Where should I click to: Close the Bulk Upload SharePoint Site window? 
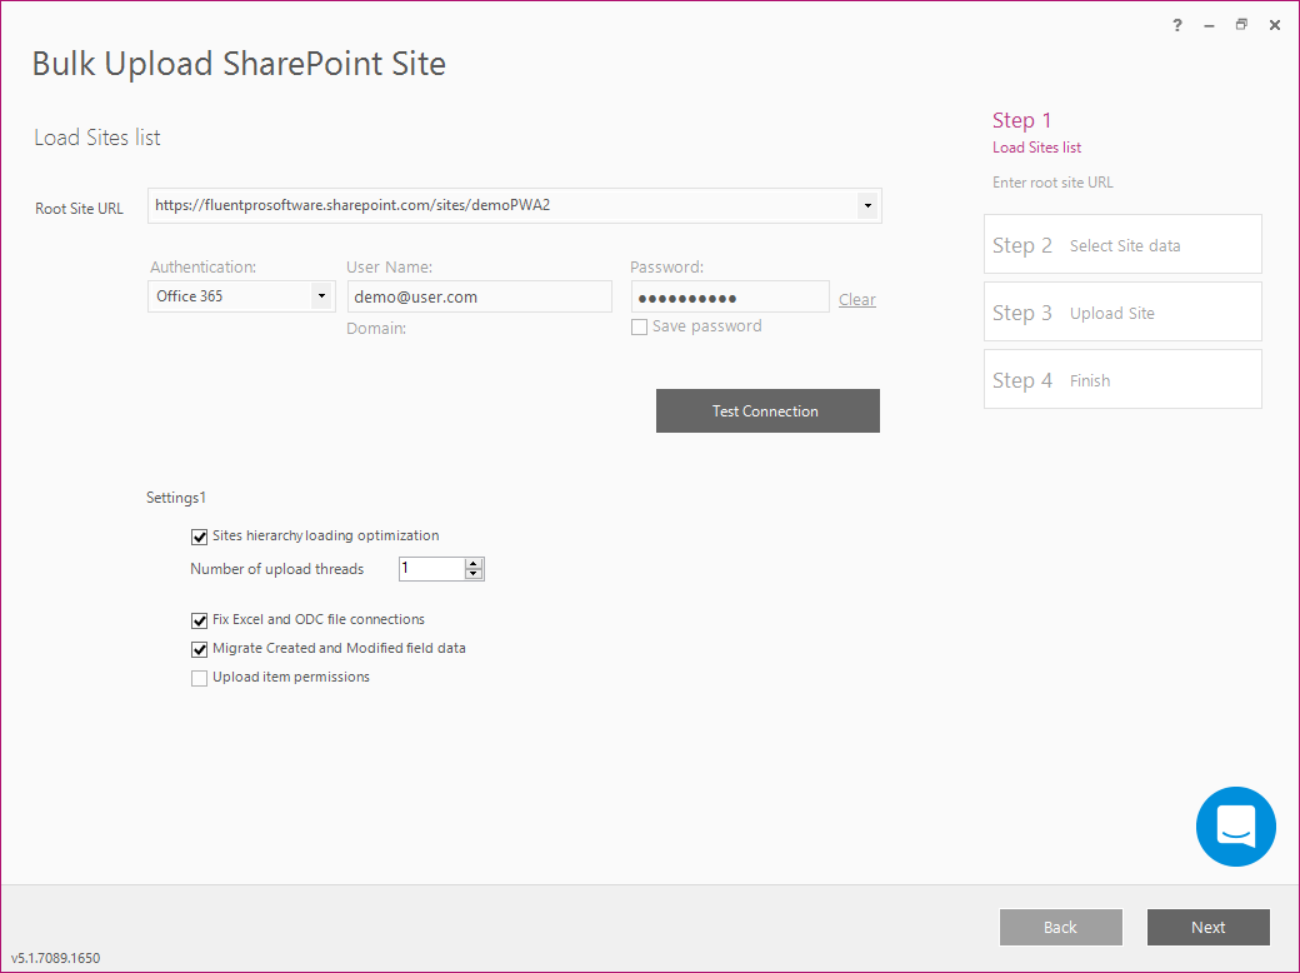tap(1275, 25)
